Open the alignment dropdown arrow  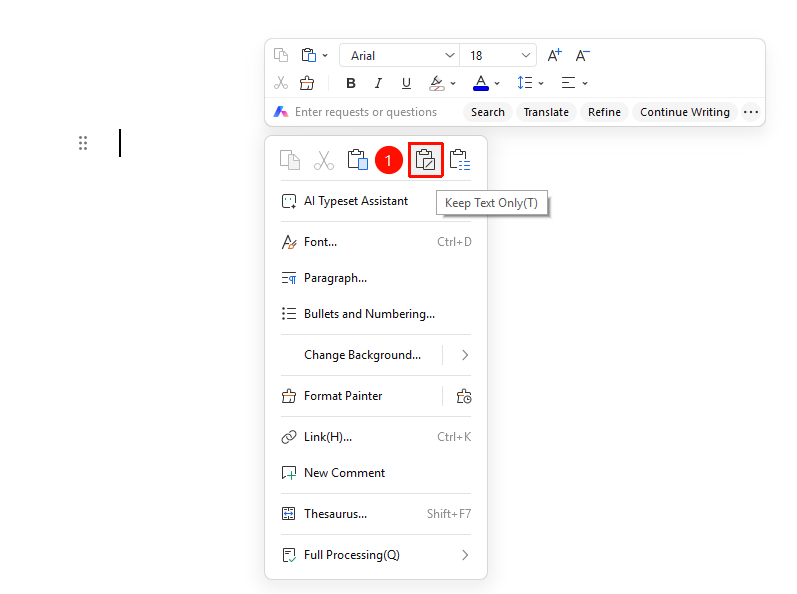tap(585, 83)
